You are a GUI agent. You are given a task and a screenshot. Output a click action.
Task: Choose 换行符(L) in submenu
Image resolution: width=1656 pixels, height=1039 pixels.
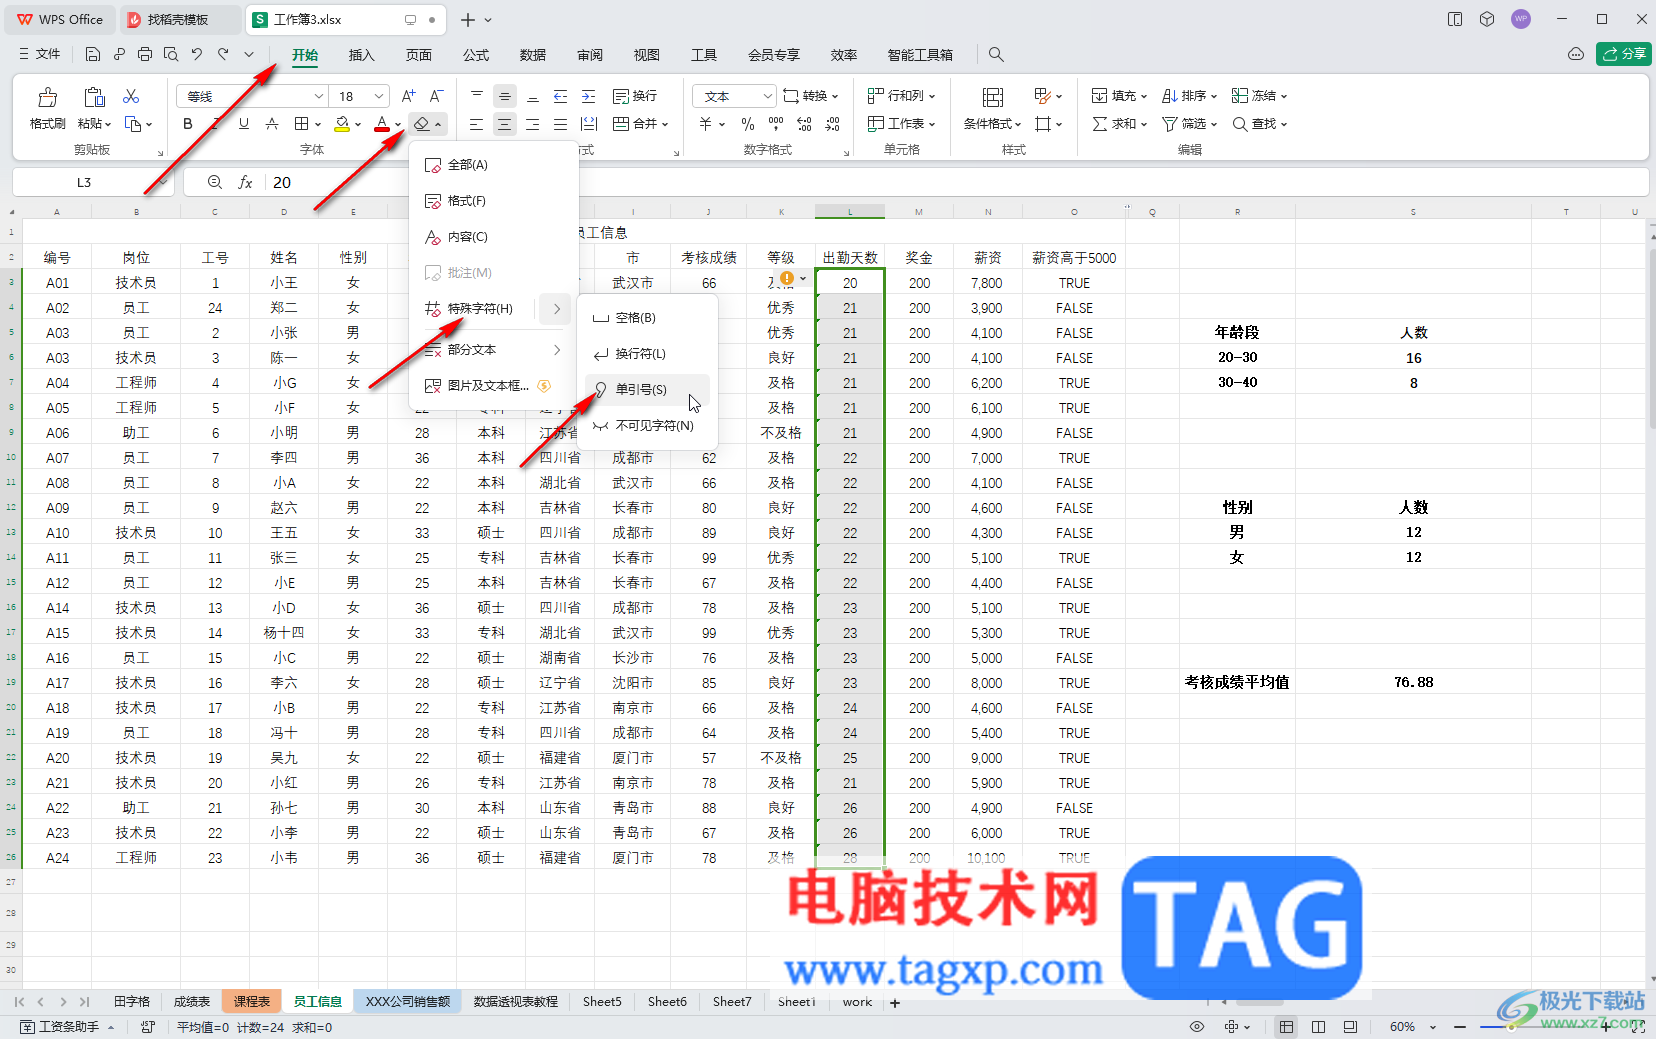[x=648, y=354]
